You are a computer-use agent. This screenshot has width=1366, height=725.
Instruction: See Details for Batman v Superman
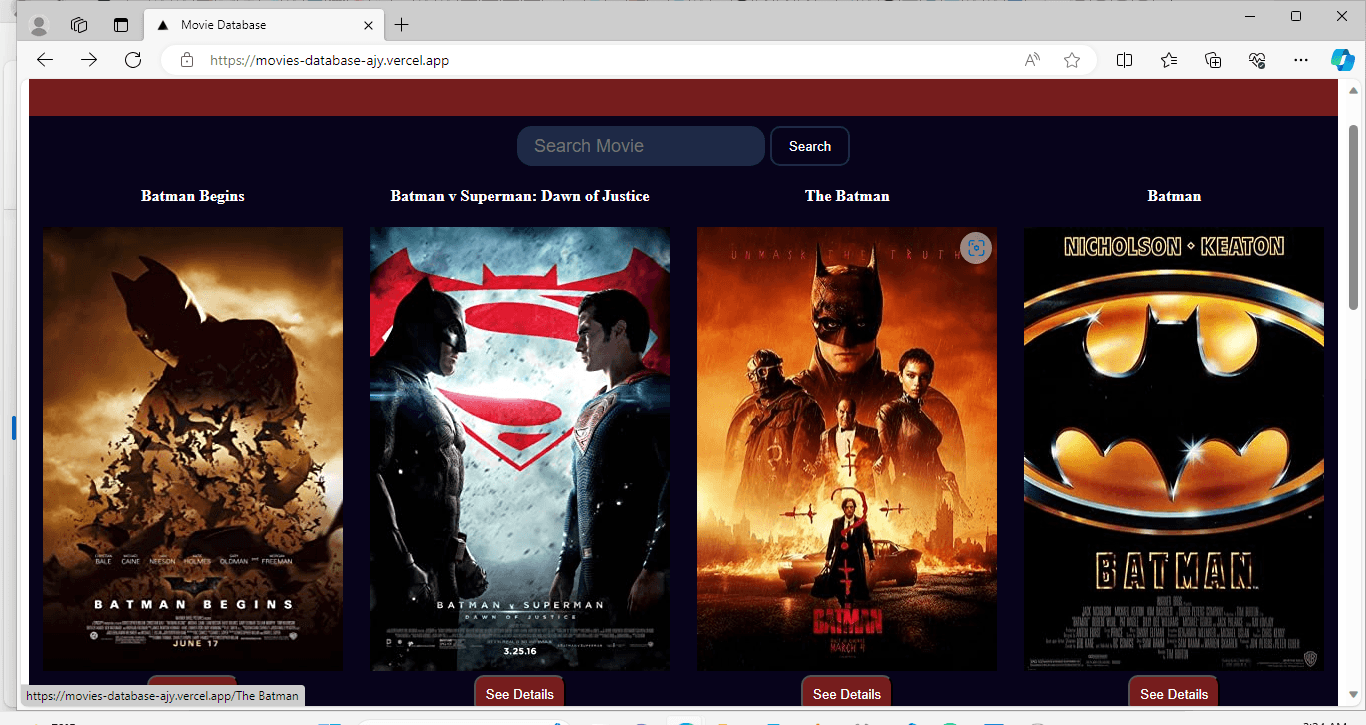point(520,692)
